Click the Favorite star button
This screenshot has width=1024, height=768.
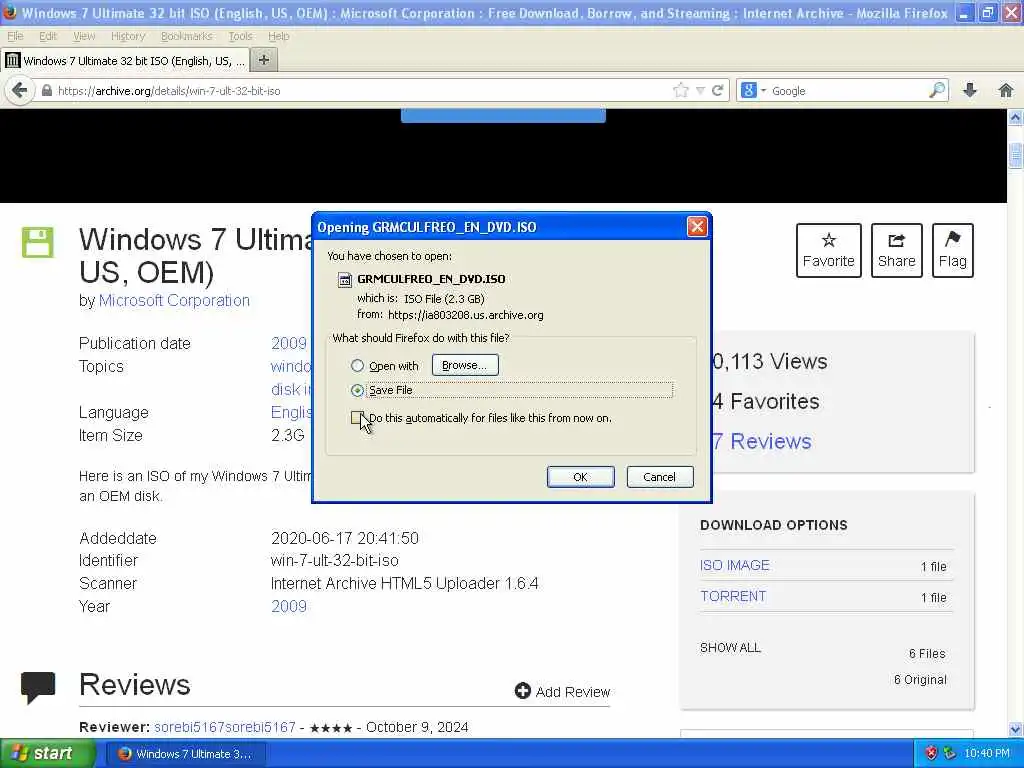coord(829,250)
